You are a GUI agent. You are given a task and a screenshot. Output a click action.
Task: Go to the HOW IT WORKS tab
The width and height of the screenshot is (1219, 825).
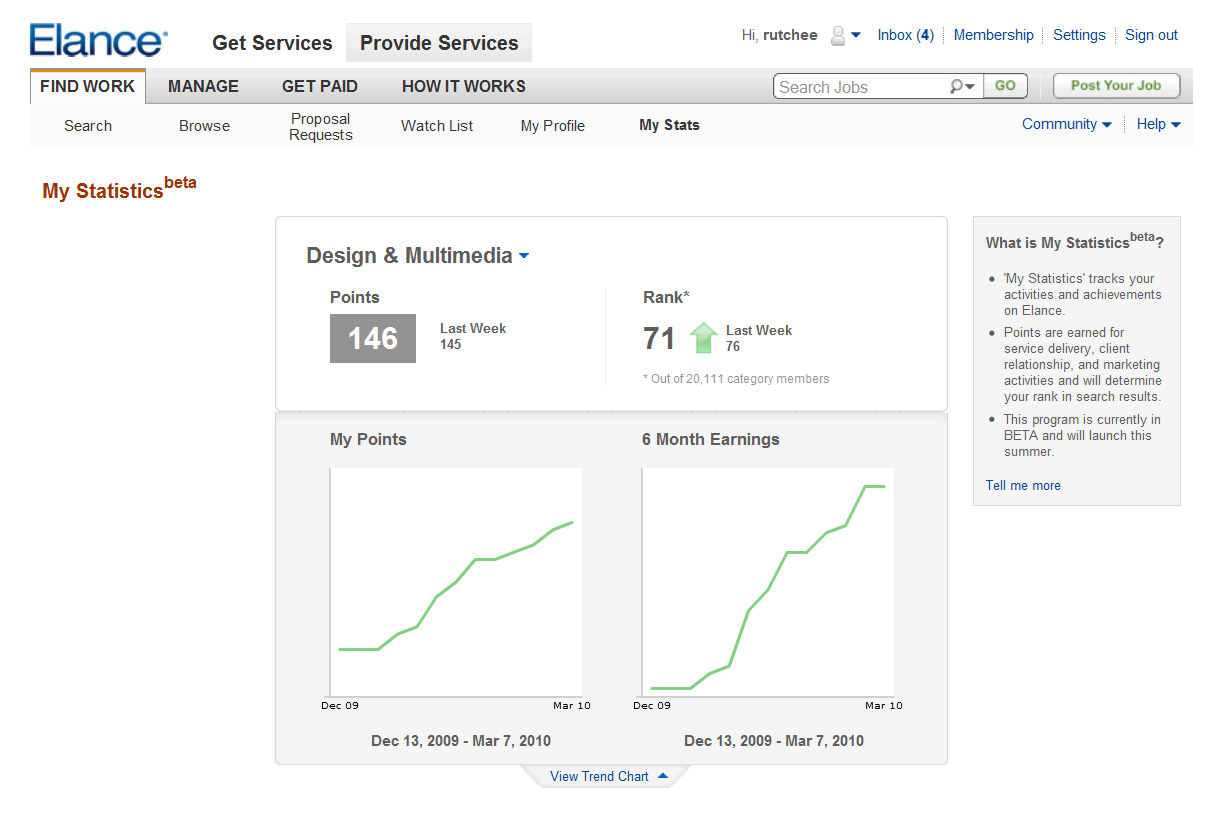pyautogui.click(x=463, y=86)
